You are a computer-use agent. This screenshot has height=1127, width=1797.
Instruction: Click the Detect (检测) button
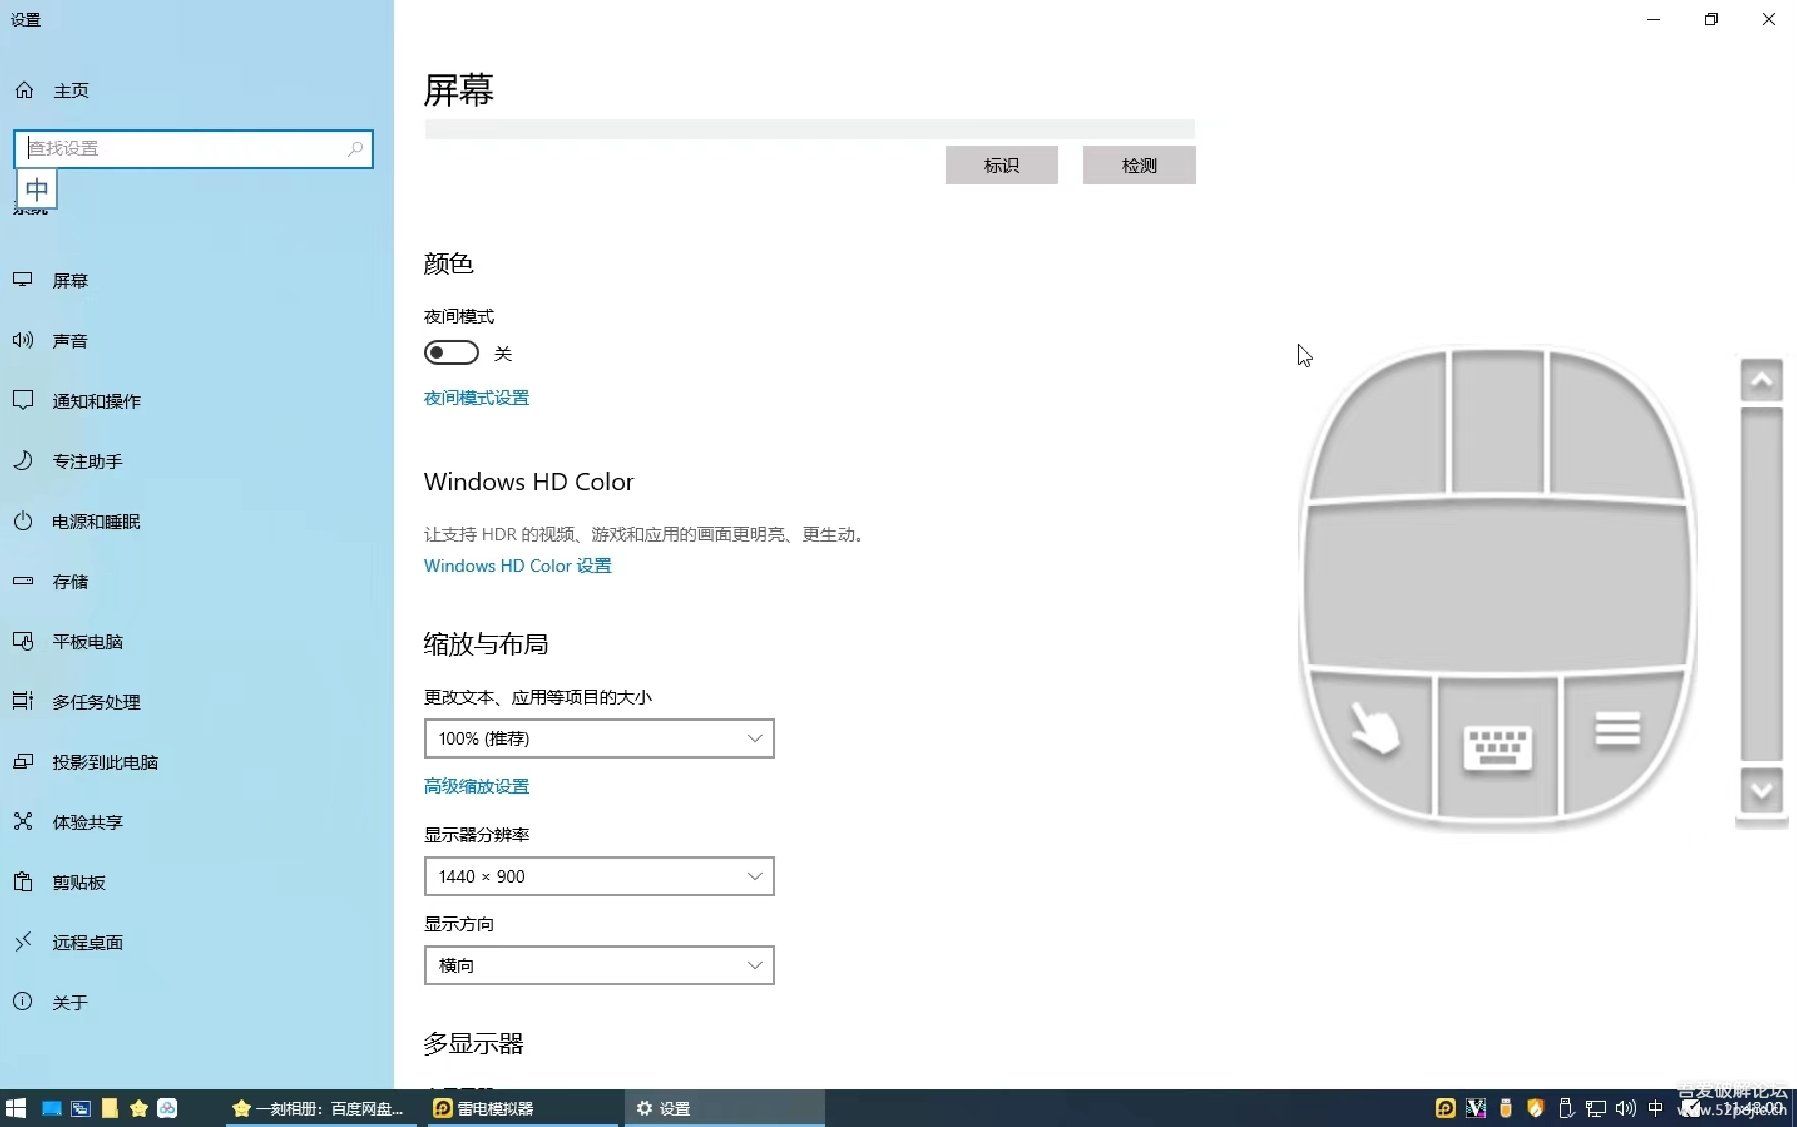click(x=1138, y=166)
